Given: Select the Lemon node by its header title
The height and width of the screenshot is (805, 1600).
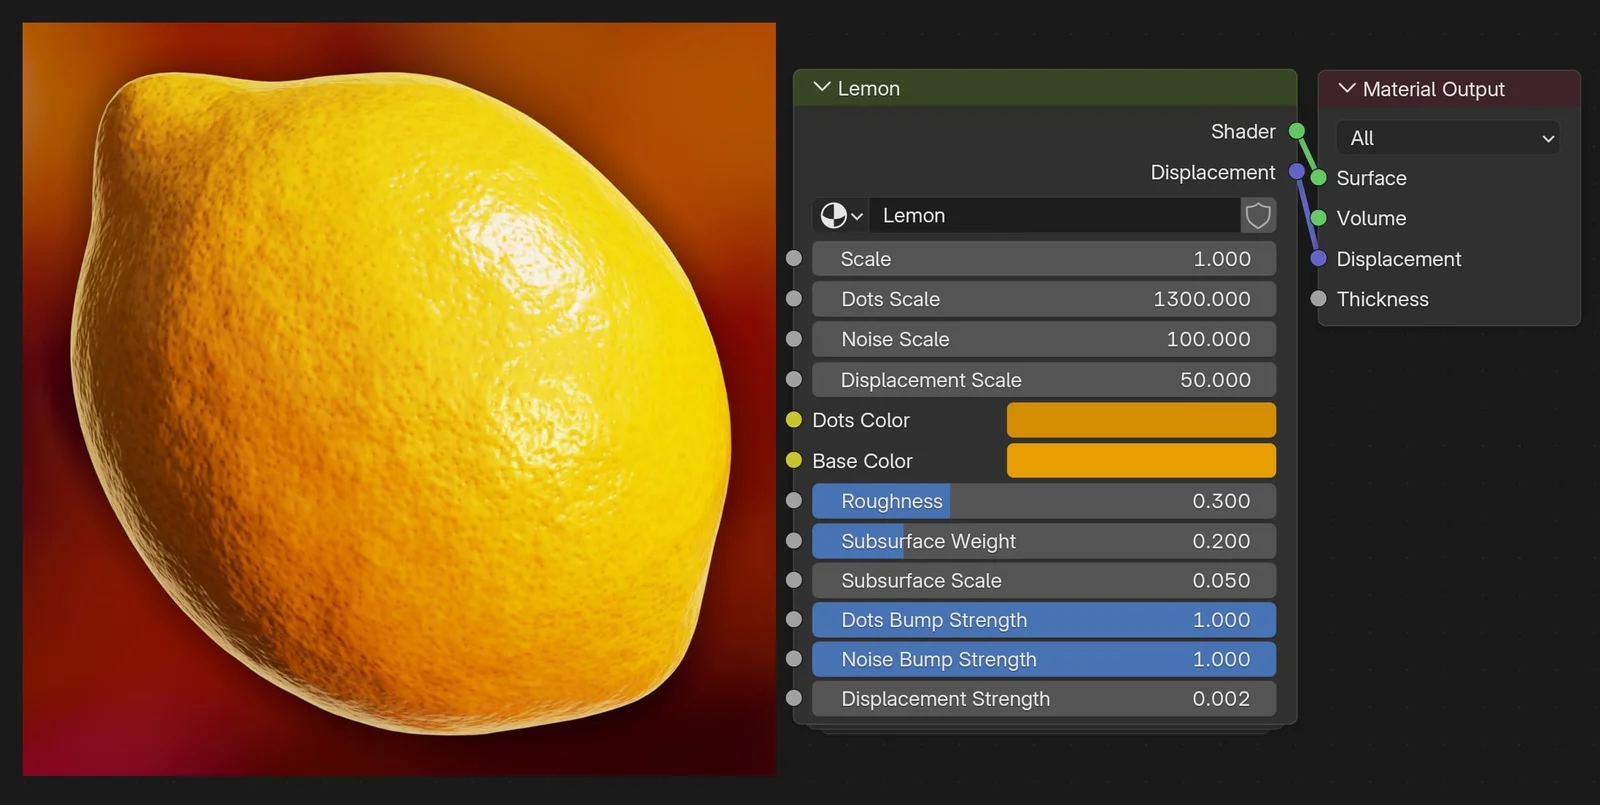Looking at the screenshot, I should click(x=869, y=89).
